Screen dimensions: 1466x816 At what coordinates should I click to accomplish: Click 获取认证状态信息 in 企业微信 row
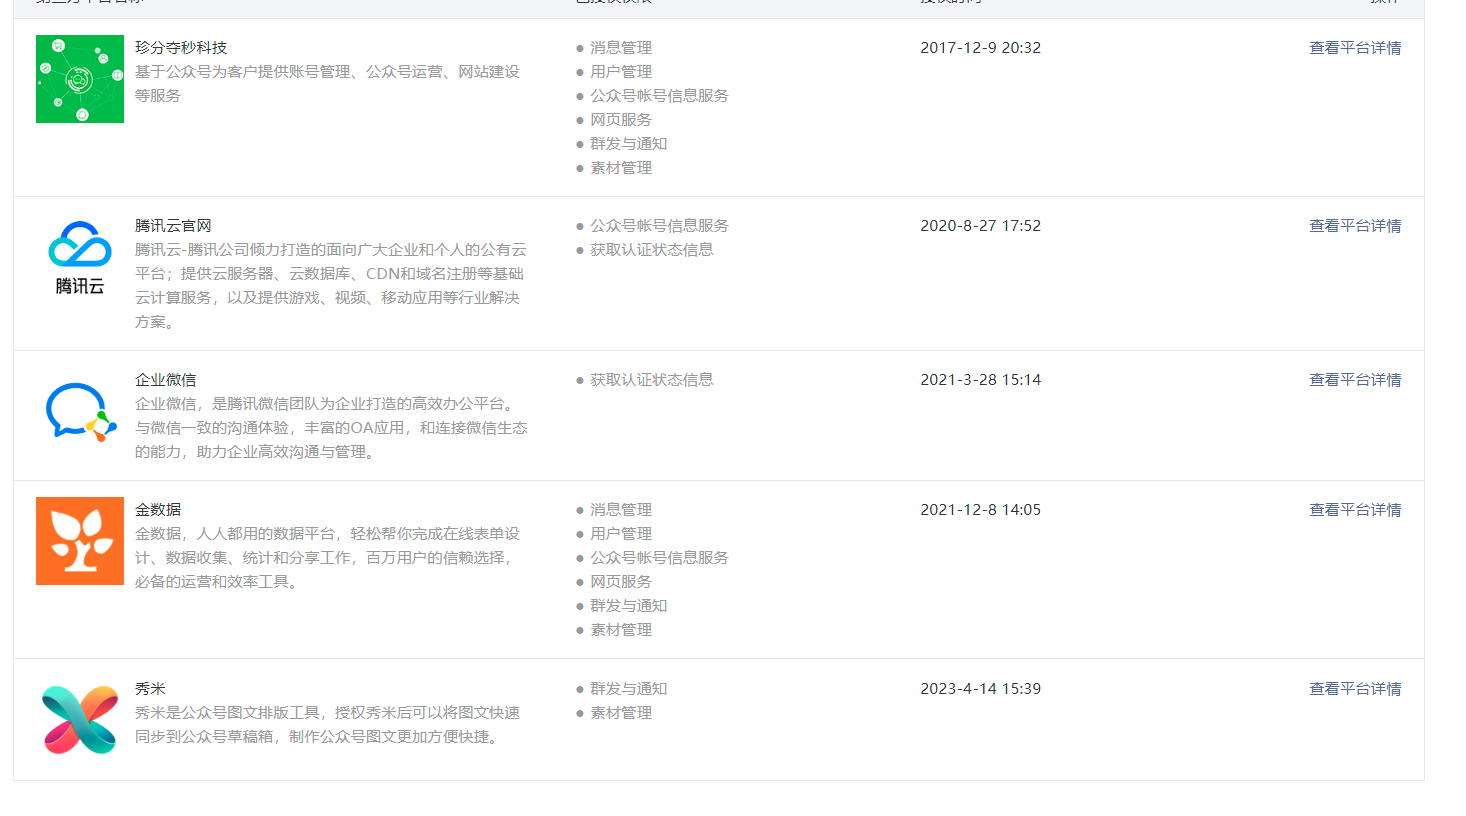[652, 380]
